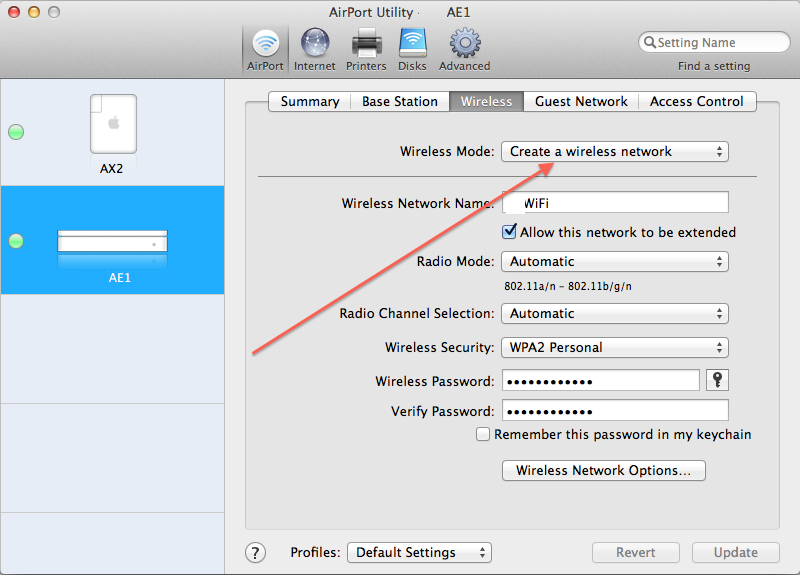Minimize the AirPort Utility window
The height and width of the screenshot is (575, 800).
pyautogui.click(x=34, y=12)
